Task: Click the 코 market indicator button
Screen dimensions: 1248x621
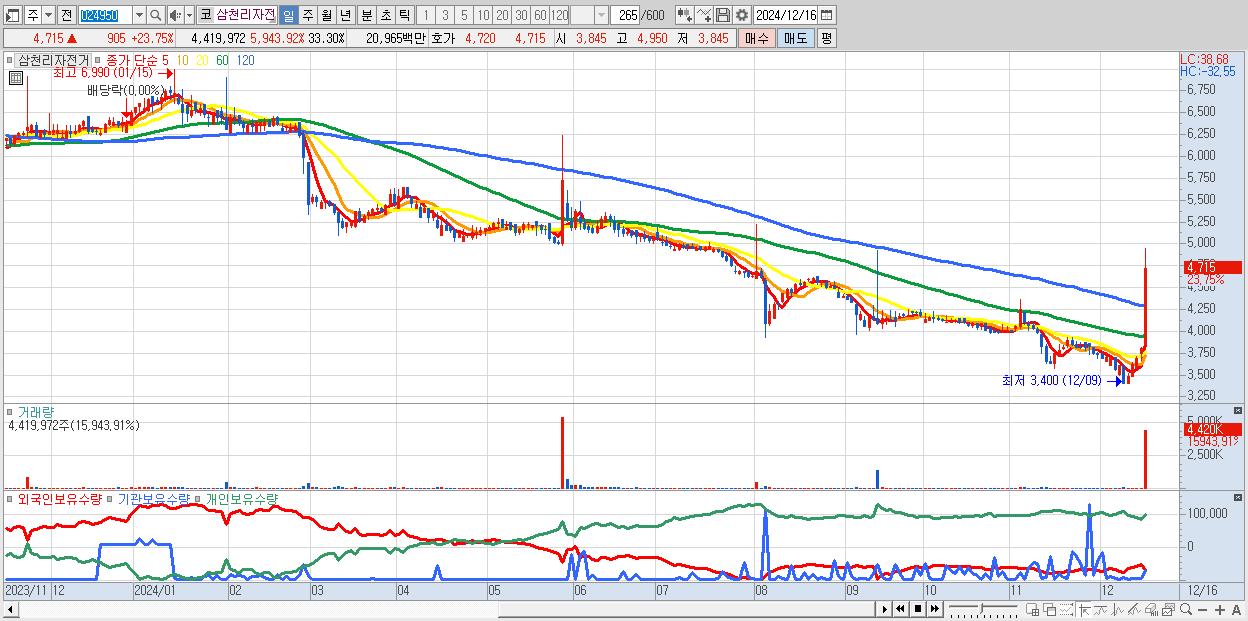Action: (205, 15)
